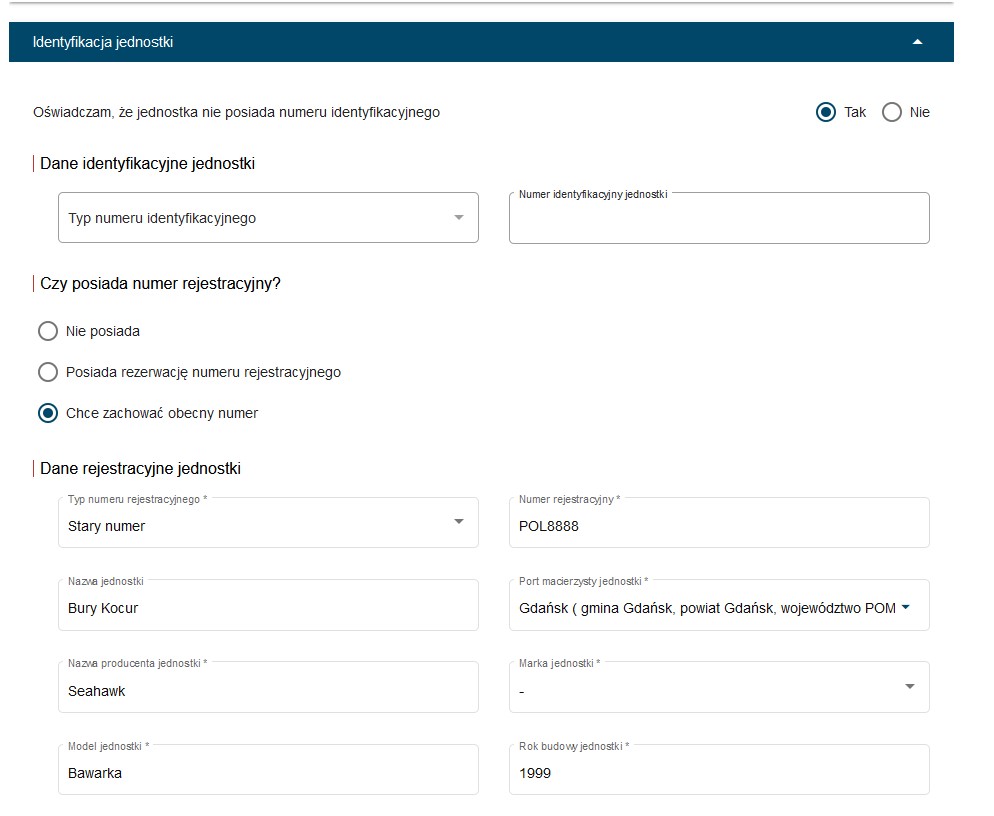This screenshot has height=816, width=994.
Task: Open the Marka jednostki dropdown arrow
Action: coord(910,687)
